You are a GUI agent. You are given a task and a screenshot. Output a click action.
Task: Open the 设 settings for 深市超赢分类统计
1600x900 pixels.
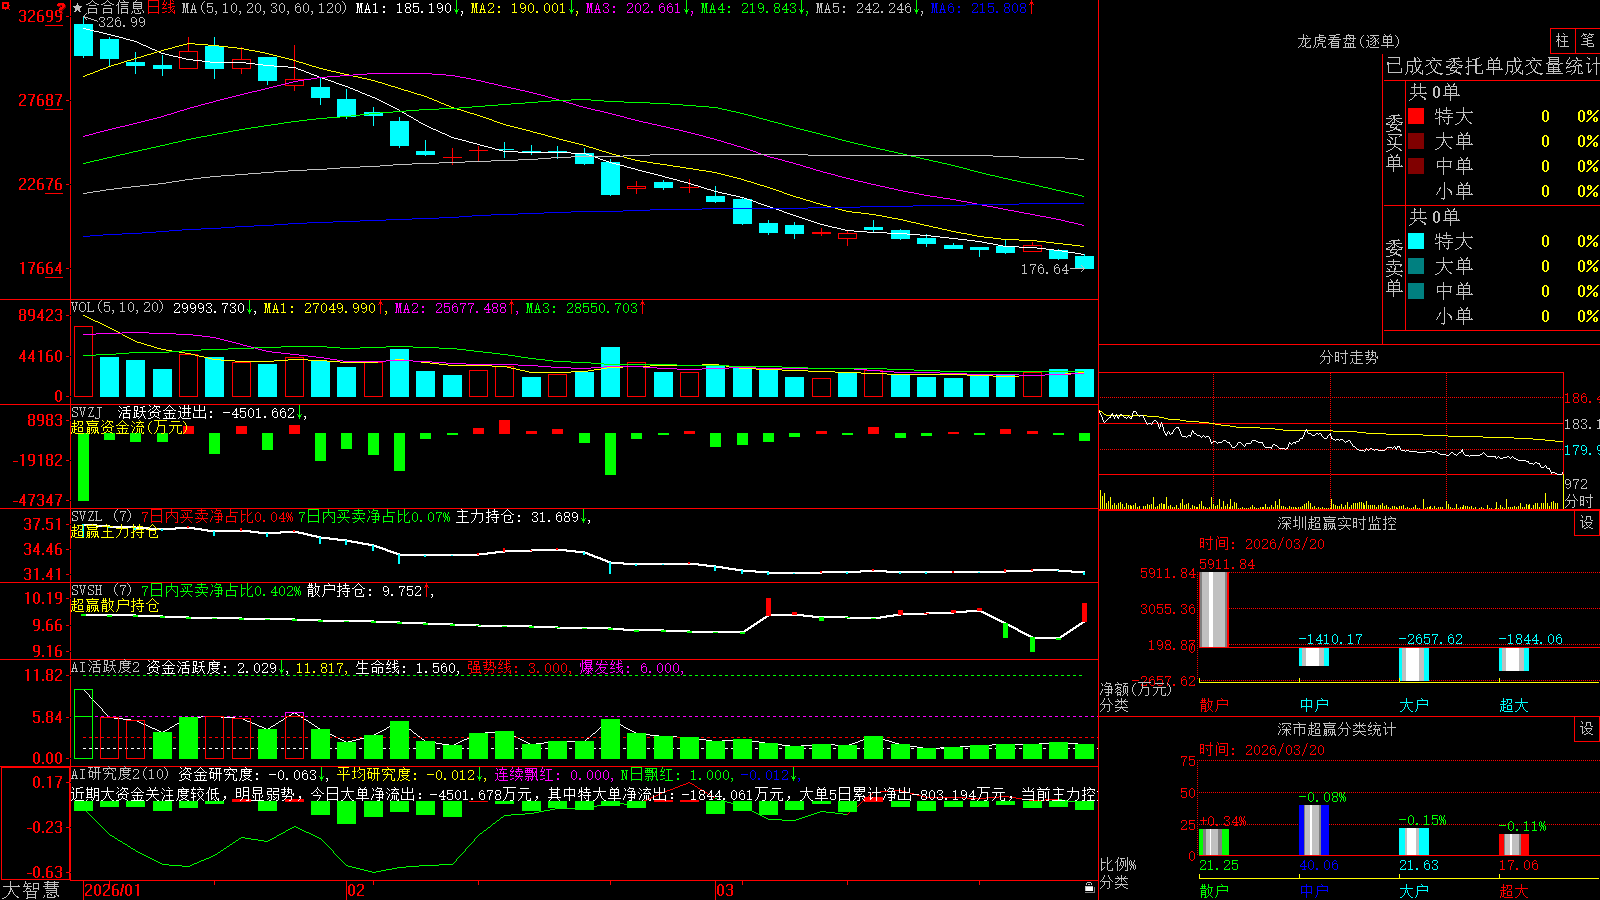(1587, 729)
